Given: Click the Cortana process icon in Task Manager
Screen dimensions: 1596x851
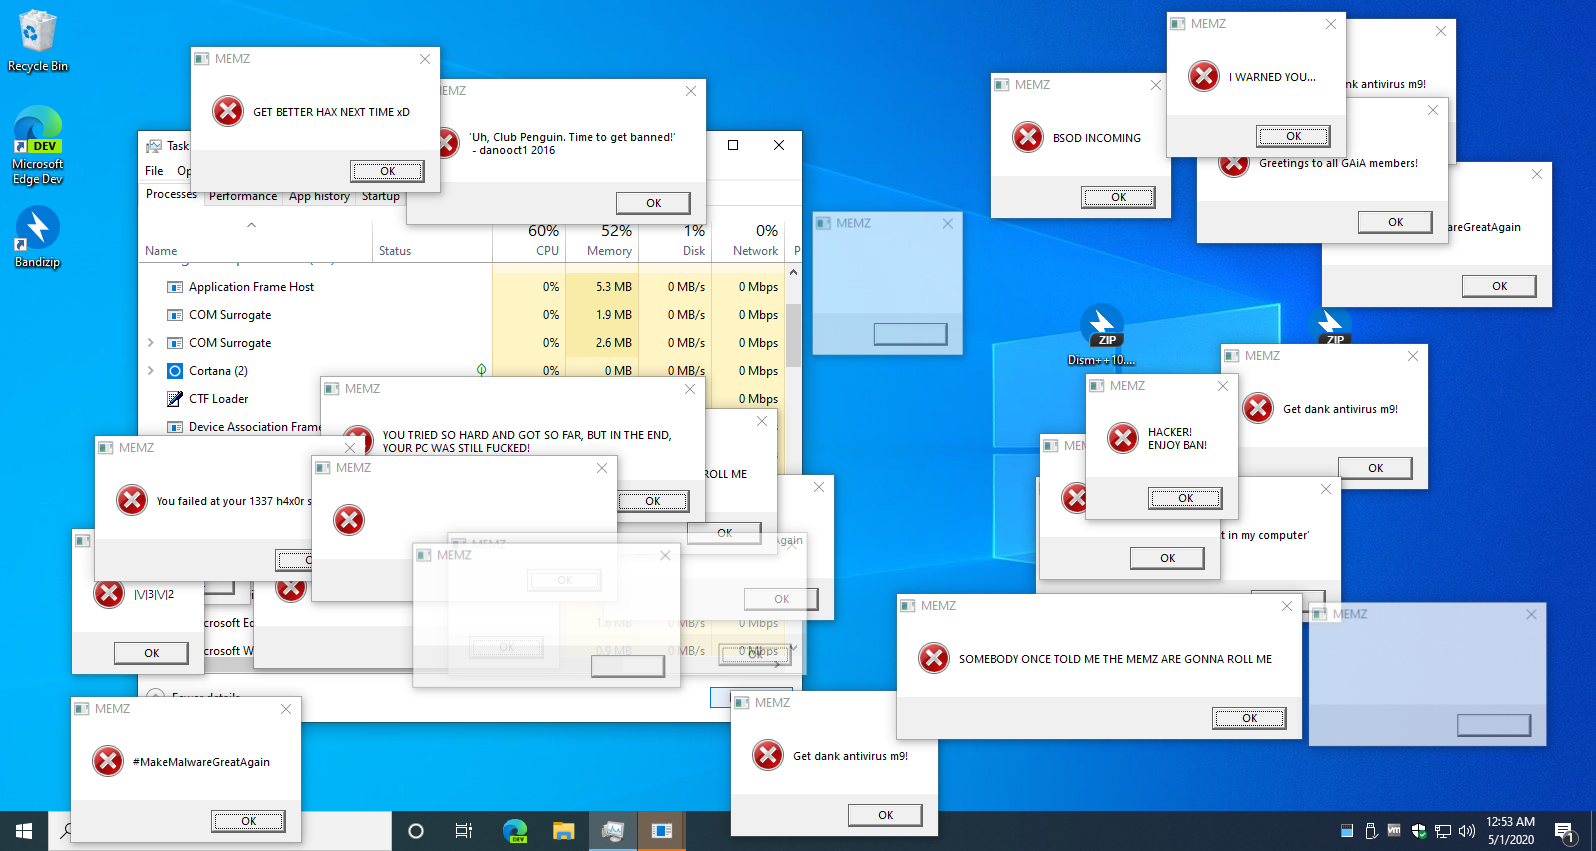Looking at the screenshot, I should point(175,371).
